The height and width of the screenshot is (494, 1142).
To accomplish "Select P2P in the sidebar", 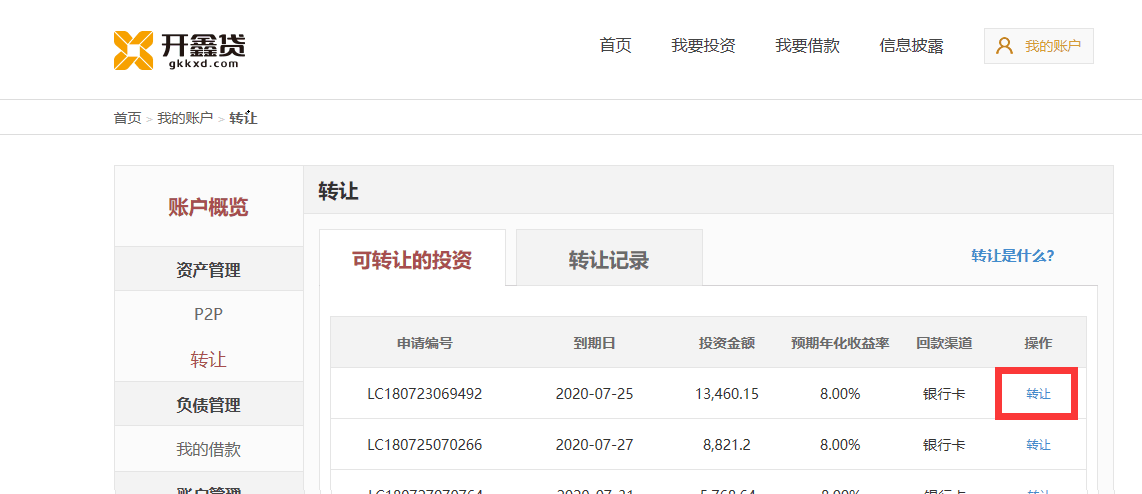I will (x=208, y=314).
